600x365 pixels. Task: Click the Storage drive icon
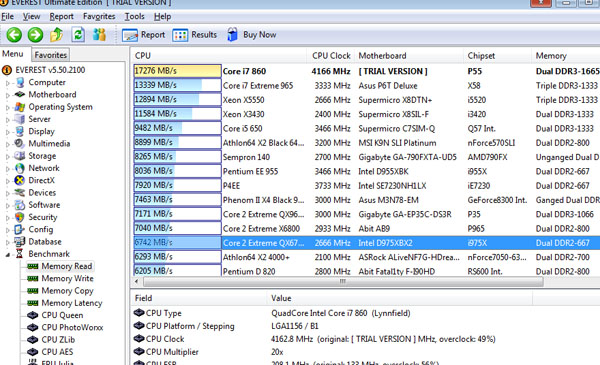pos(20,156)
